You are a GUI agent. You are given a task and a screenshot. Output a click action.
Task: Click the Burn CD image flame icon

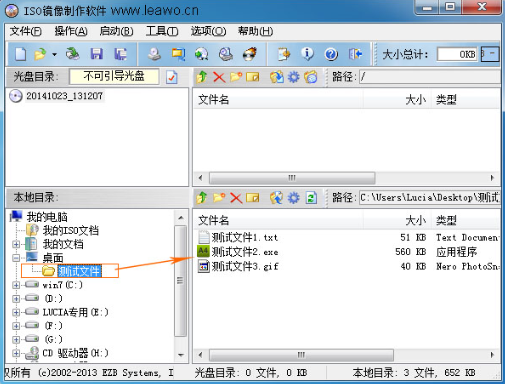point(250,54)
